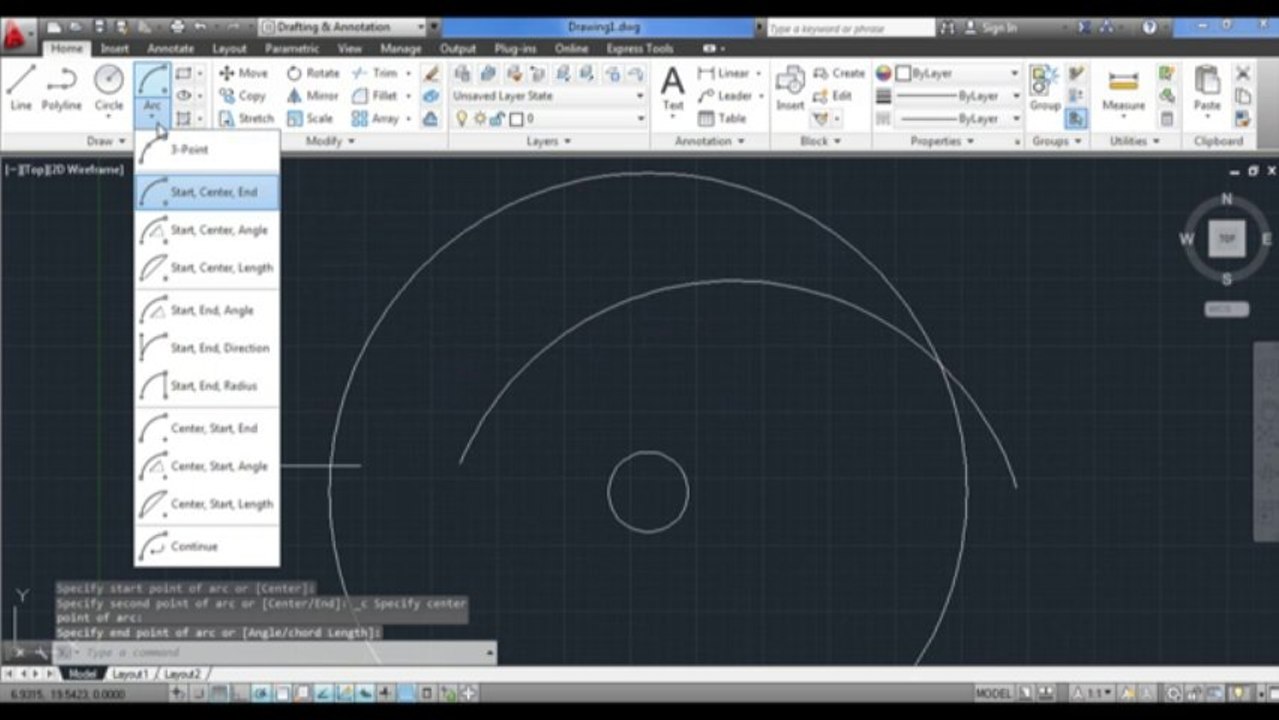Choose 3-Point arc option
Viewport: 1279px width, 720px height.
[x=207, y=150]
